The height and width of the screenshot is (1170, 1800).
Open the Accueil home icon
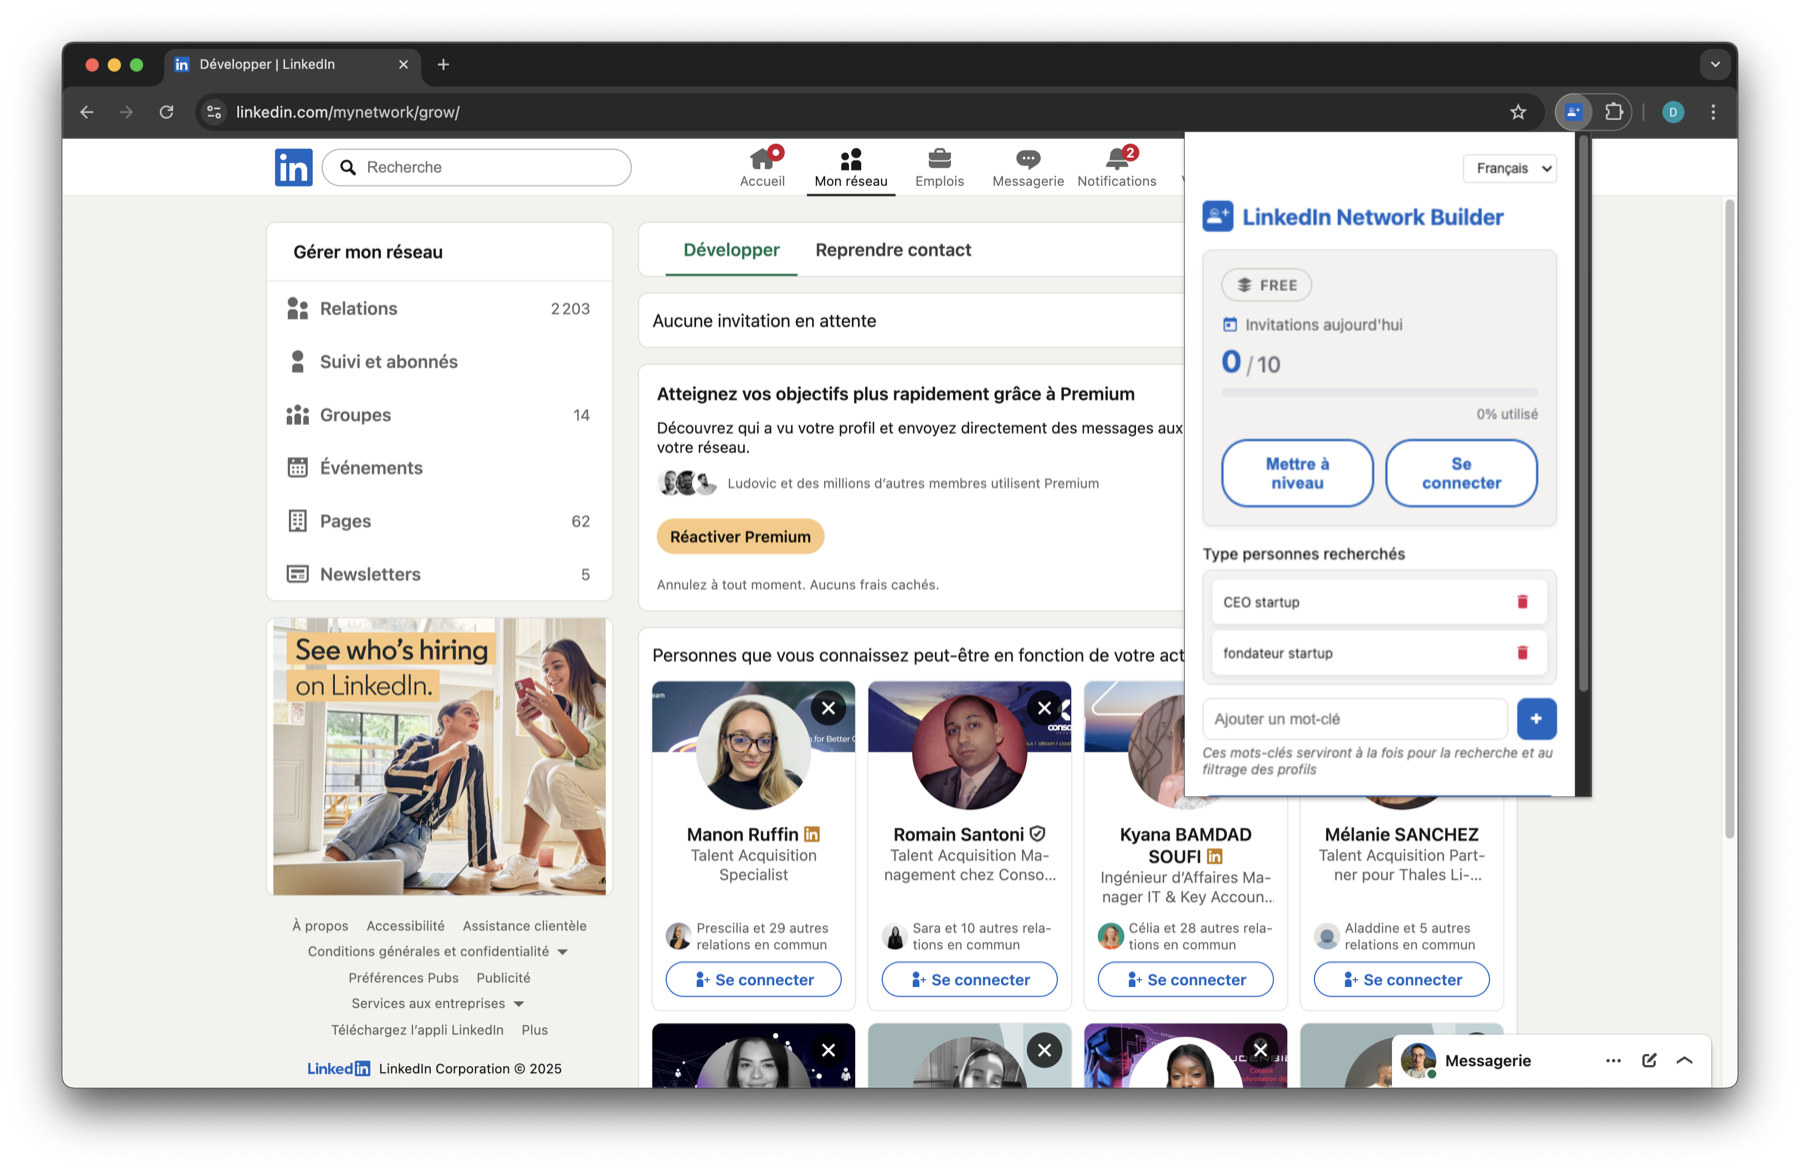coord(762,167)
